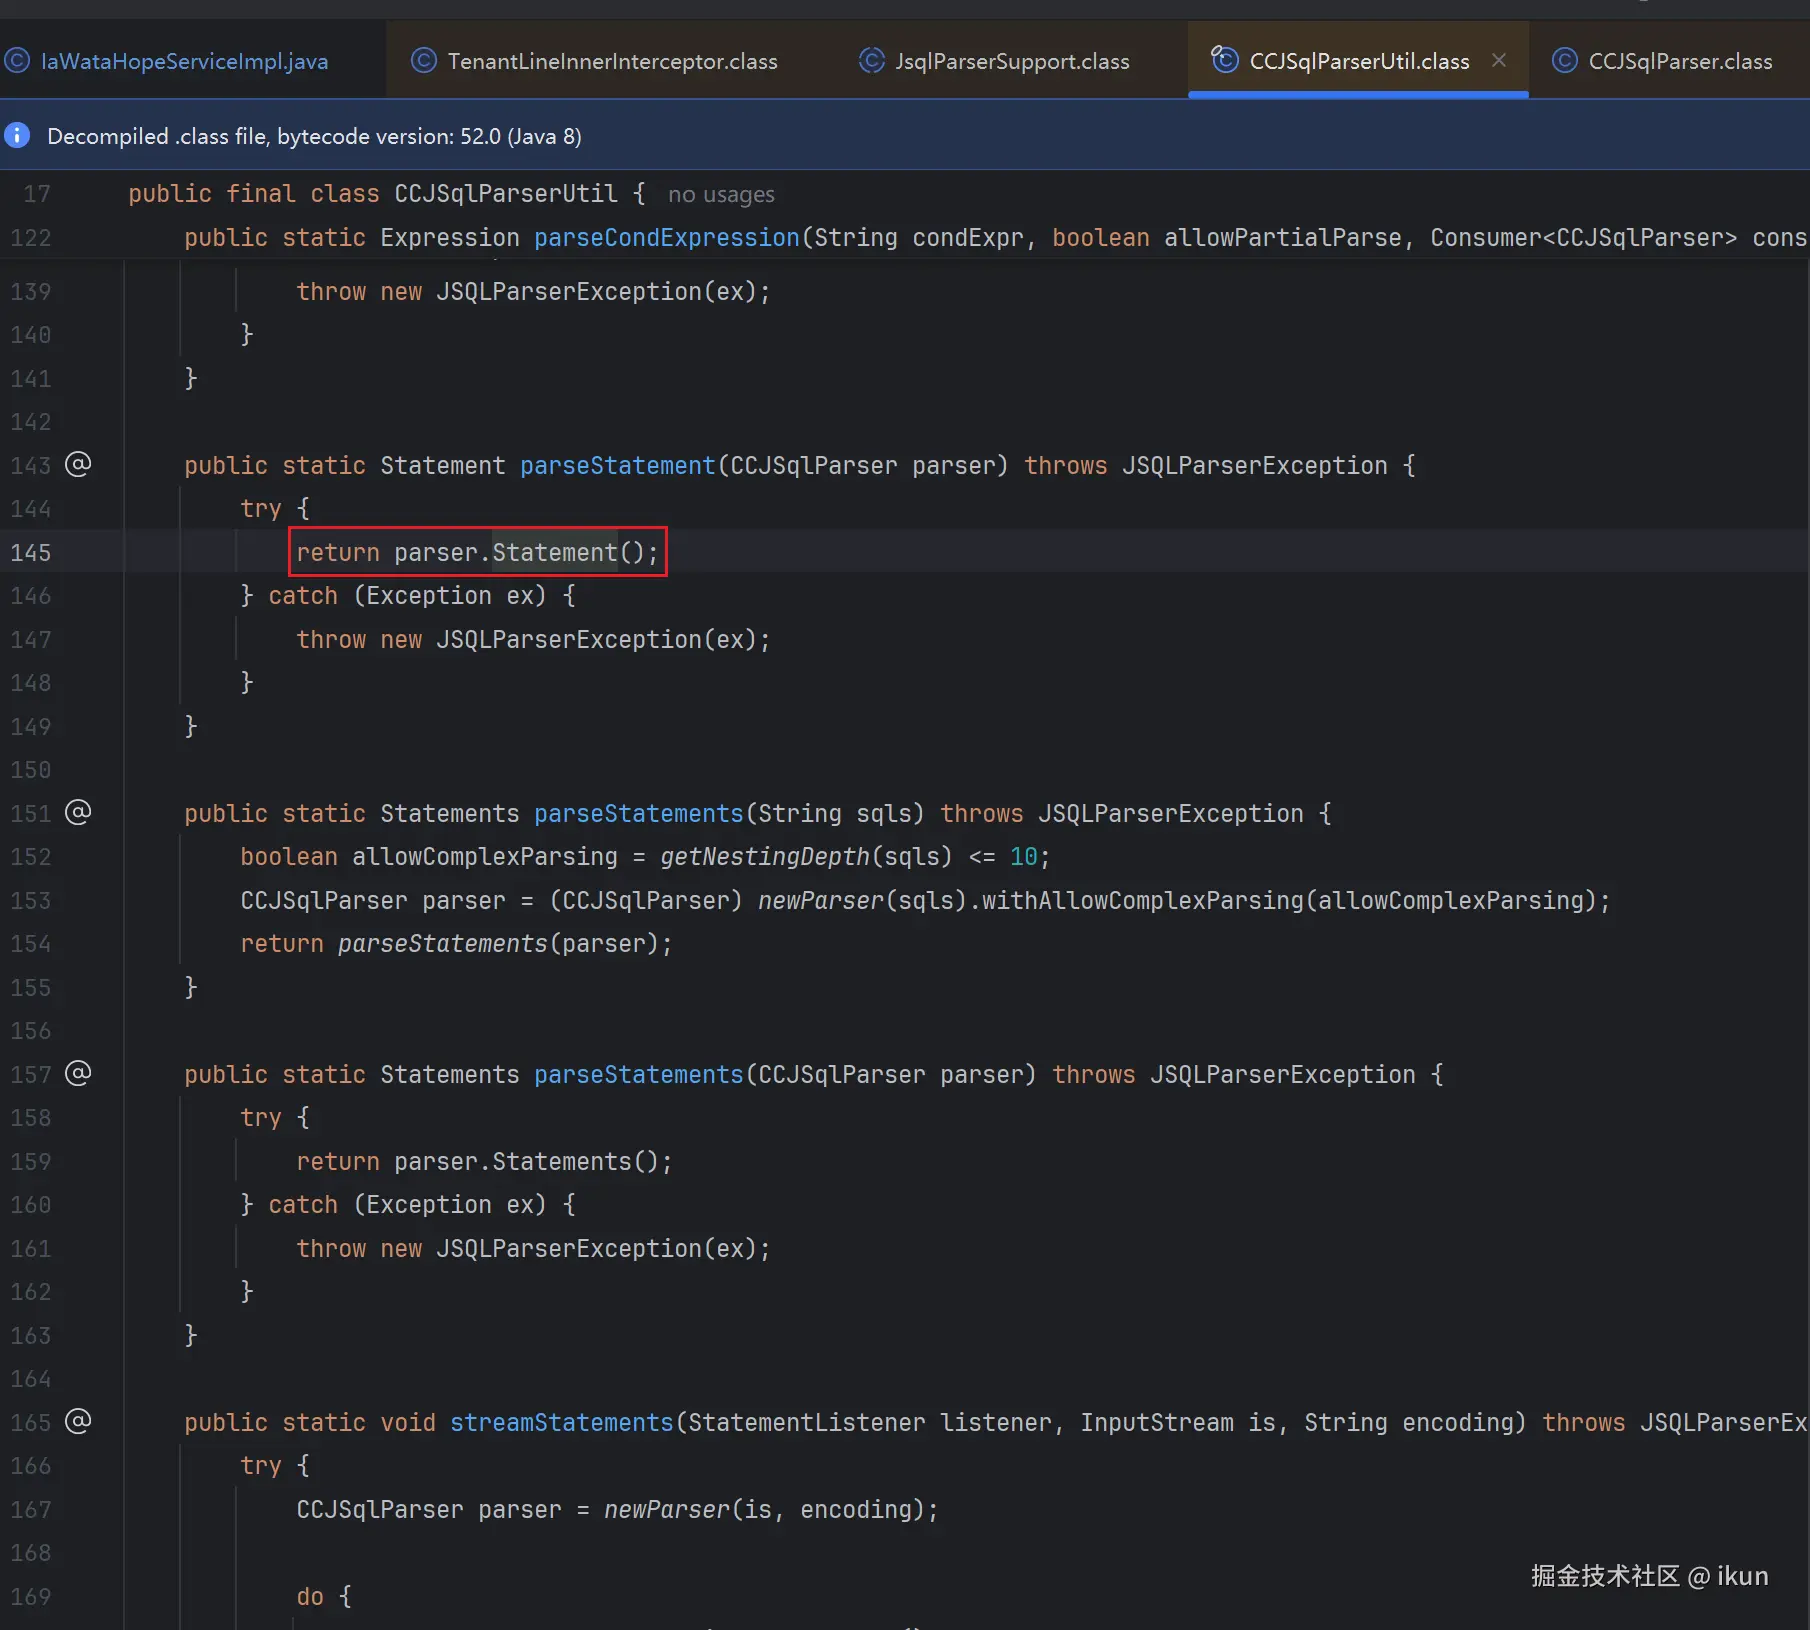Click the 'catch' keyword on line 146

(303, 595)
